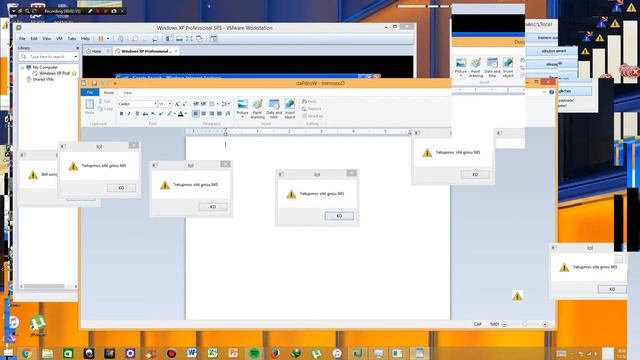This screenshot has width=640, height=360.
Task: Click Copy in WordPad Clipboard group
Action: click(105, 109)
